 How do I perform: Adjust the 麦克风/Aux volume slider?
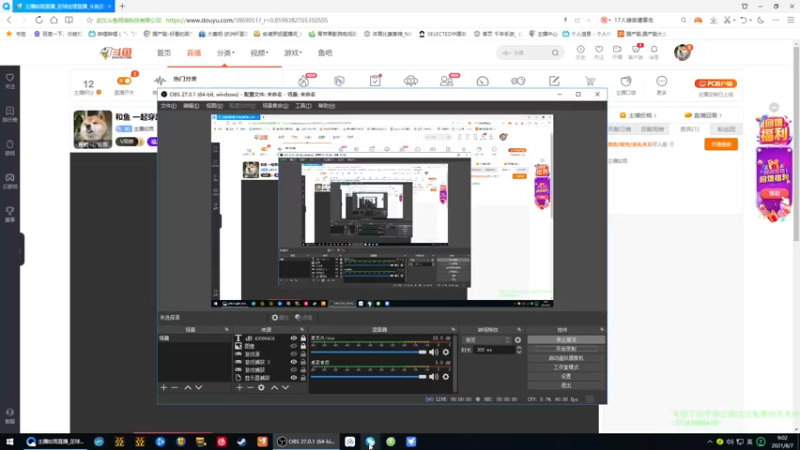tap(368, 352)
